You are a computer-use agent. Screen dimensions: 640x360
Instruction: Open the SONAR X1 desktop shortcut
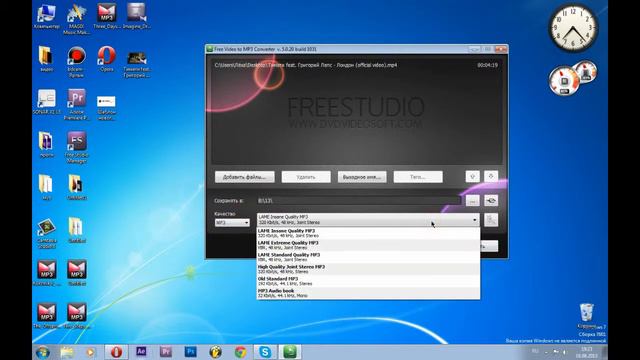coord(47,102)
